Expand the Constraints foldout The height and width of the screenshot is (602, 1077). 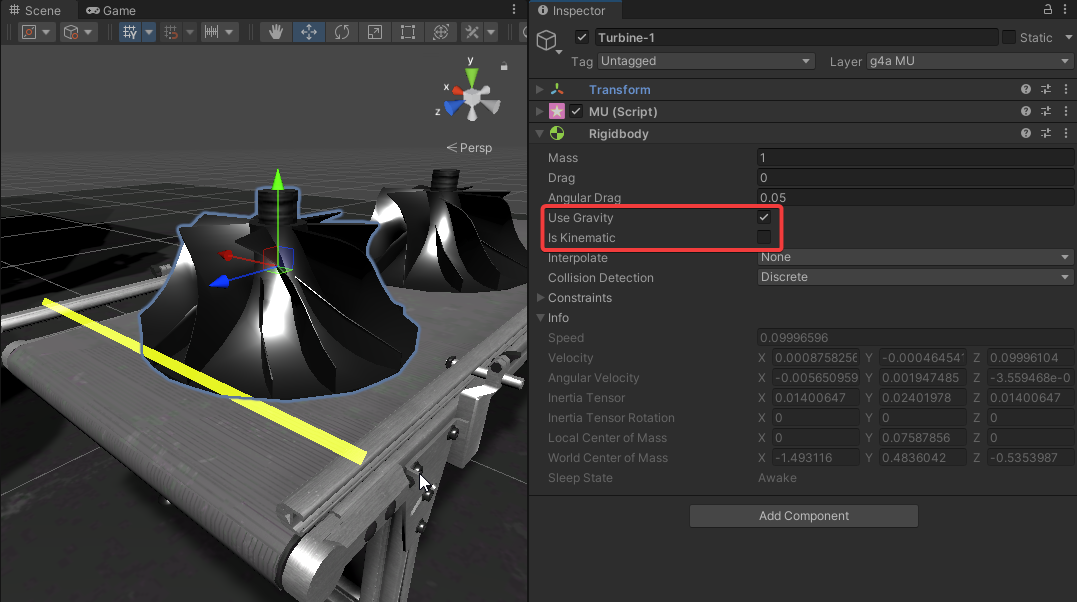pos(541,298)
